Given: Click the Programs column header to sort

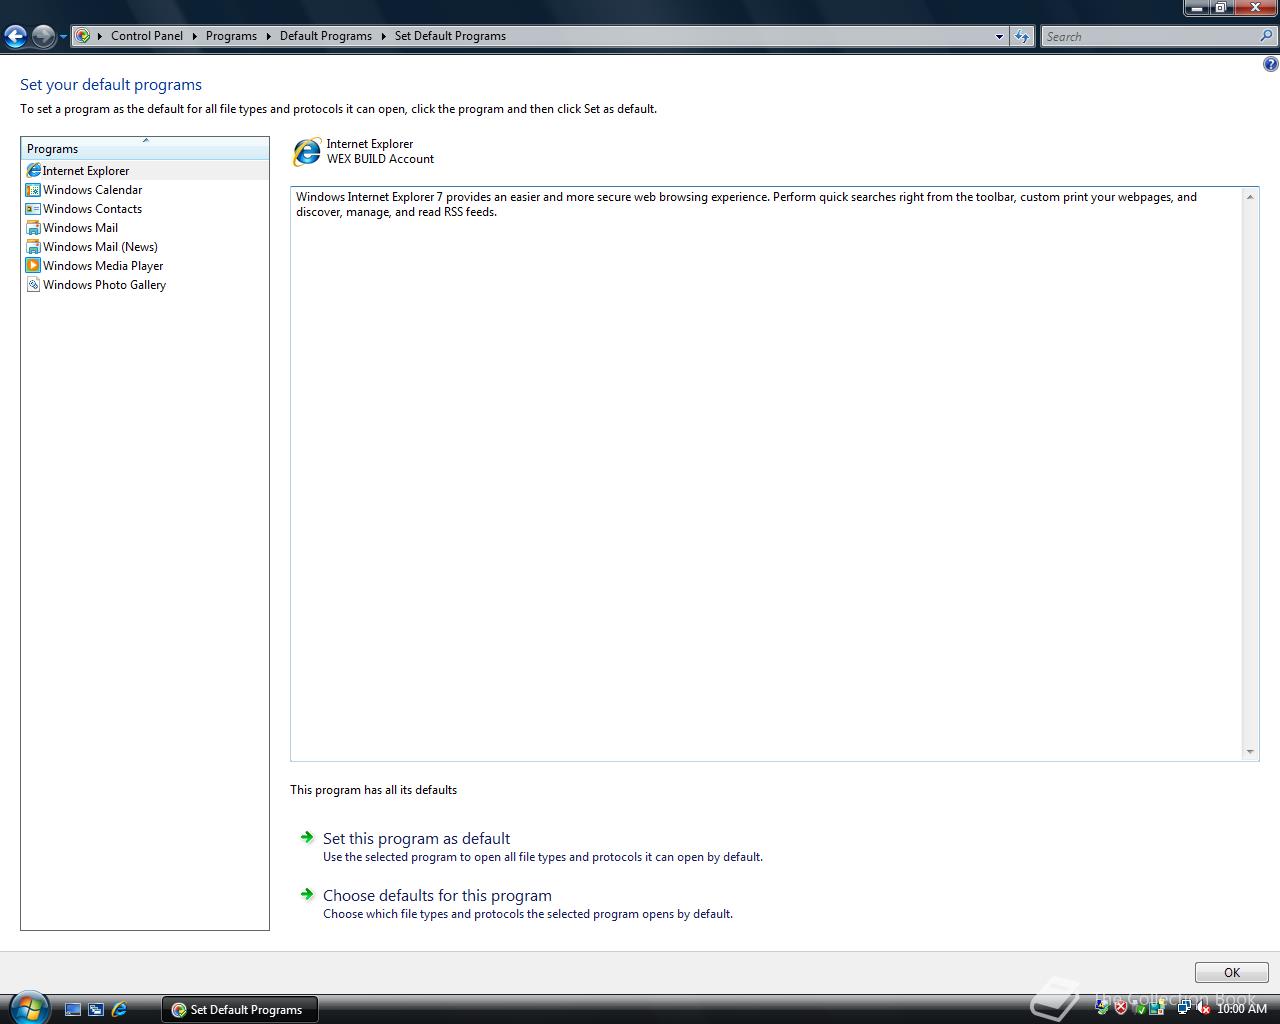Looking at the screenshot, I should click(145, 148).
